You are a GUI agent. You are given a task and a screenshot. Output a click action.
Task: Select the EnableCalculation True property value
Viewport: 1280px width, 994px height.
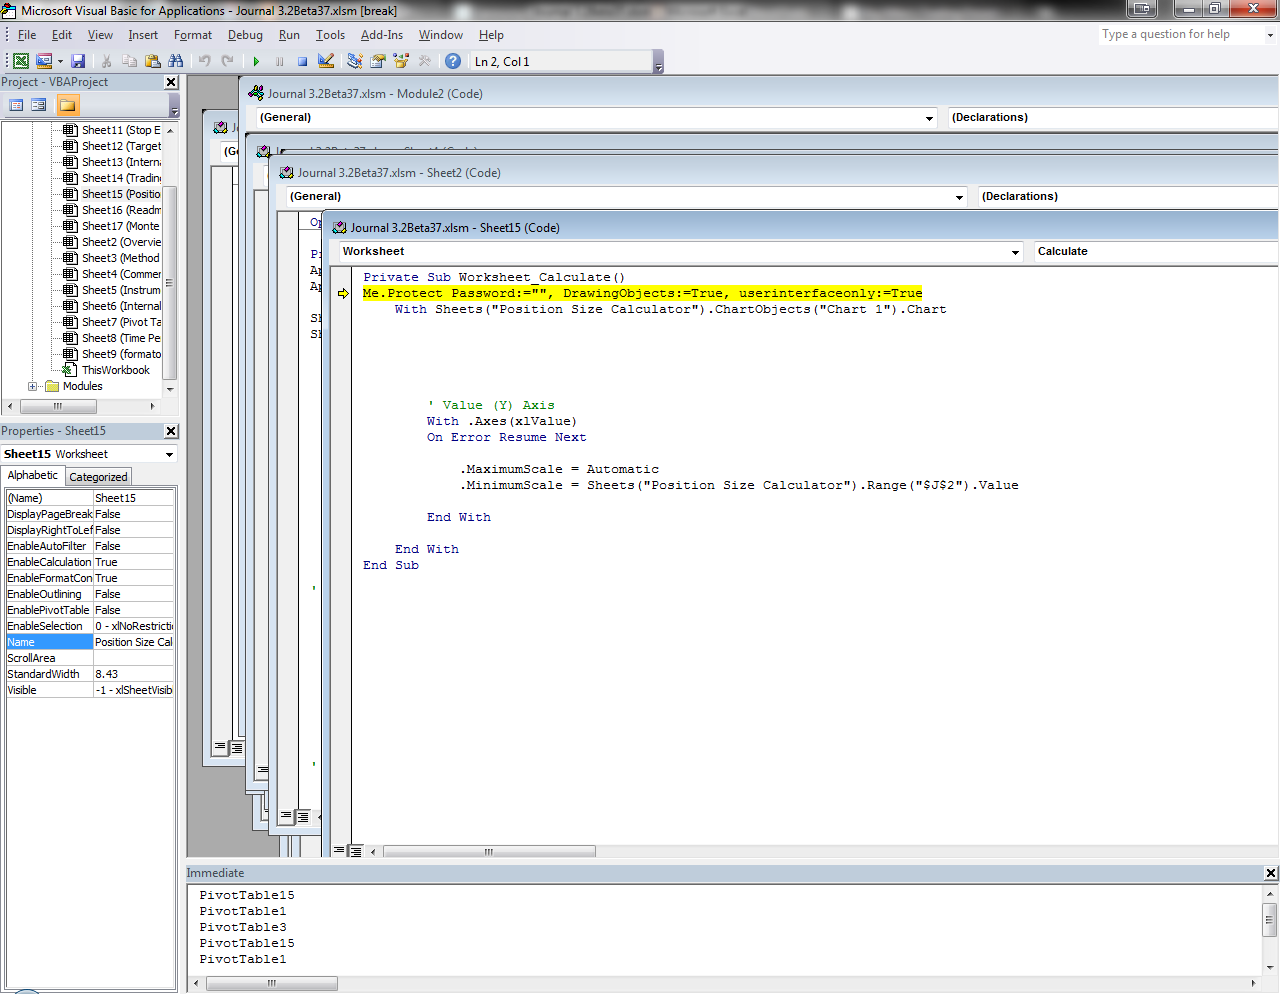[x=134, y=562]
